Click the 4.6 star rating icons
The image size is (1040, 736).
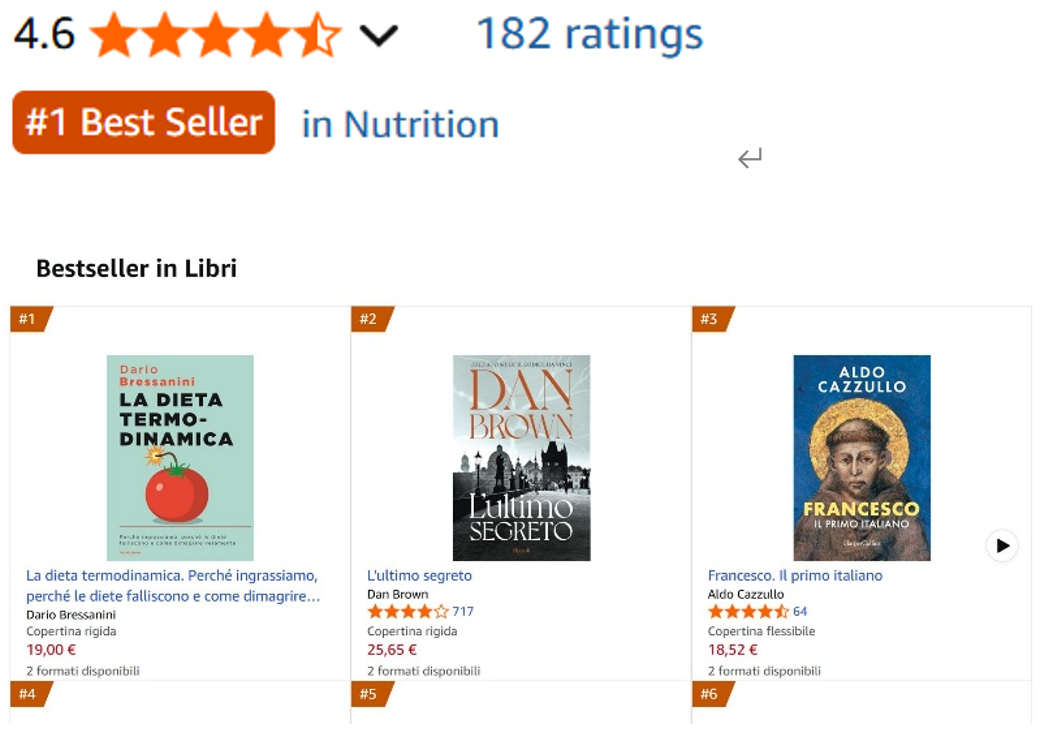(x=215, y=36)
